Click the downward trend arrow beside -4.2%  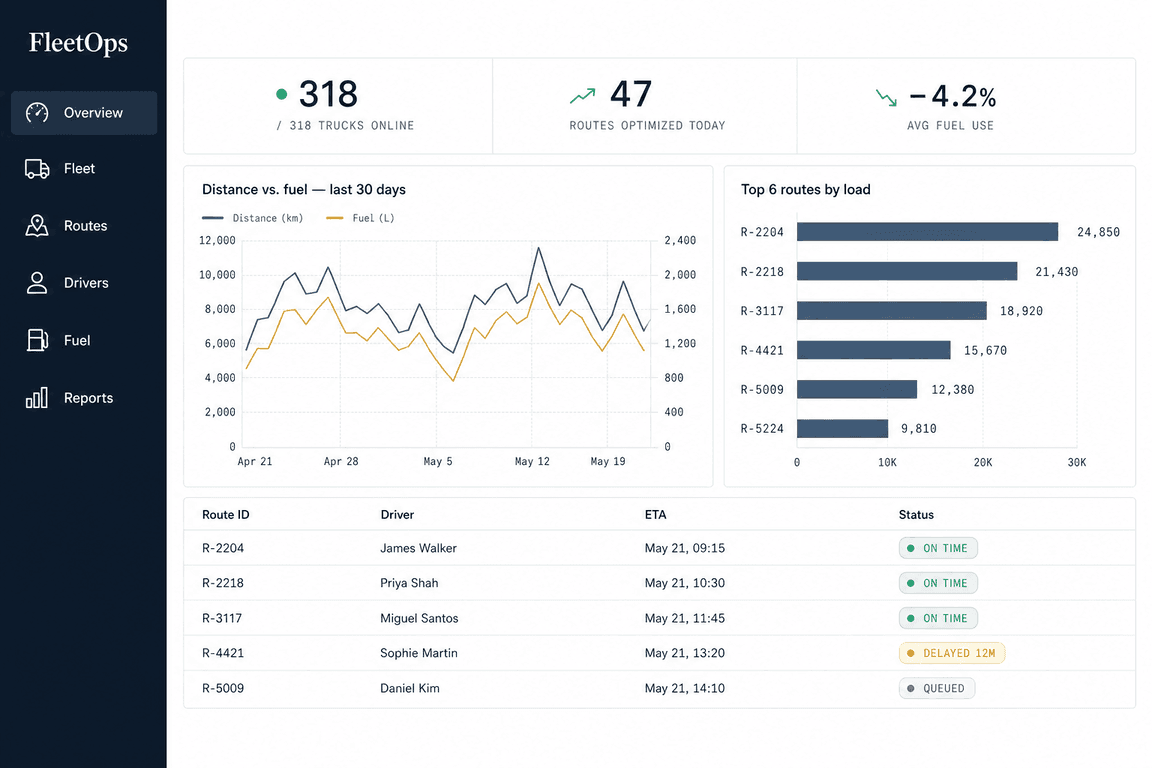point(886,98)
